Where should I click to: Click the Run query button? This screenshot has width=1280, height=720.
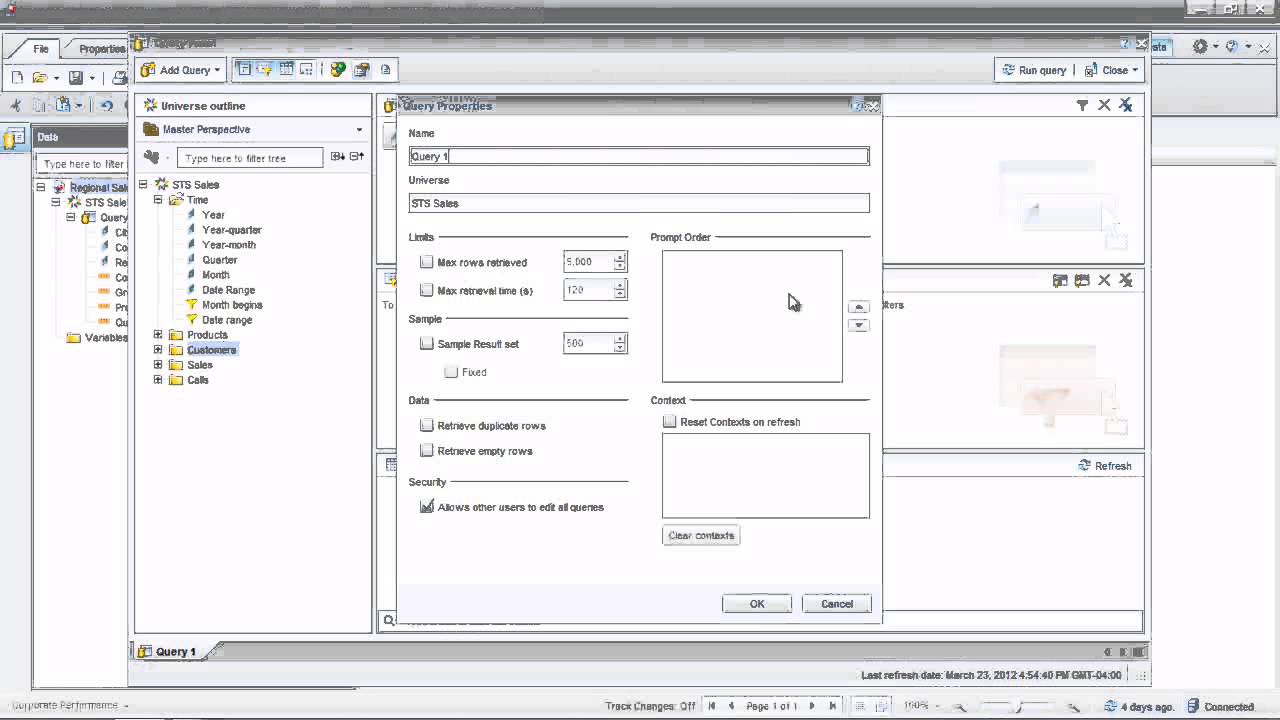tap(1033, 70)
